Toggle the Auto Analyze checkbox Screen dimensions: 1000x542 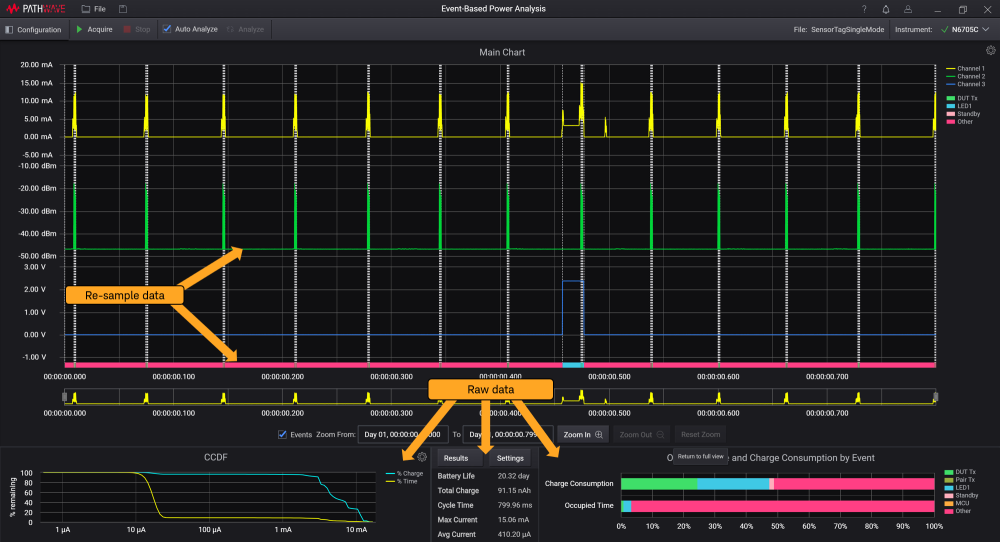[167, 29]
